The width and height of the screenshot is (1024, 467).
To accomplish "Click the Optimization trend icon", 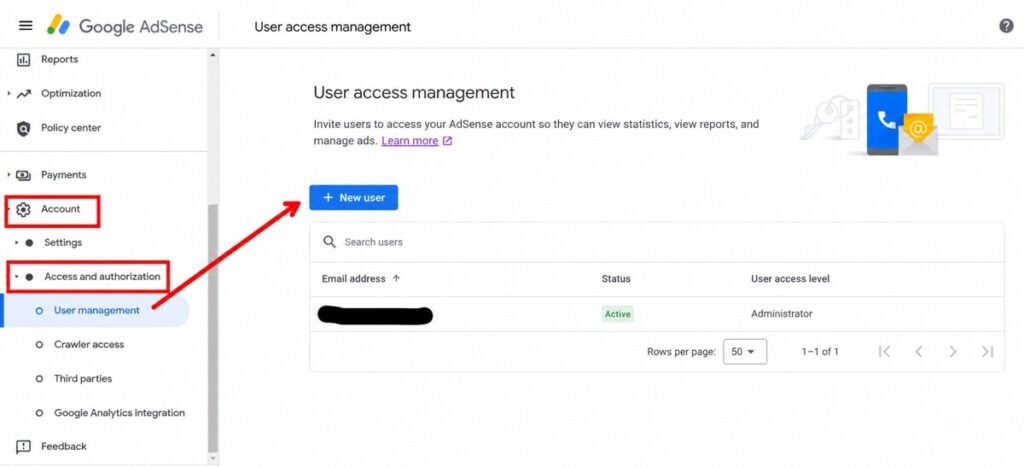I will [24, 93].
